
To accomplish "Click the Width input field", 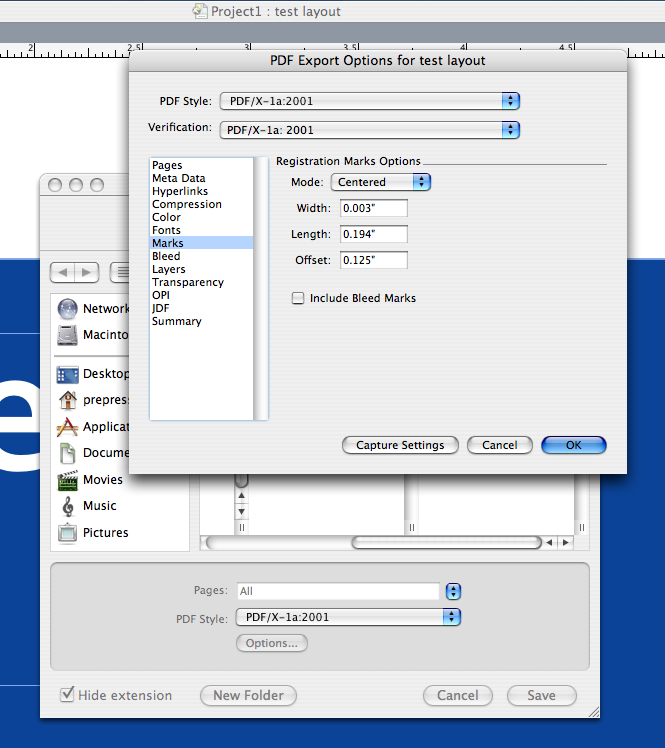I will [x=374, y=208].
